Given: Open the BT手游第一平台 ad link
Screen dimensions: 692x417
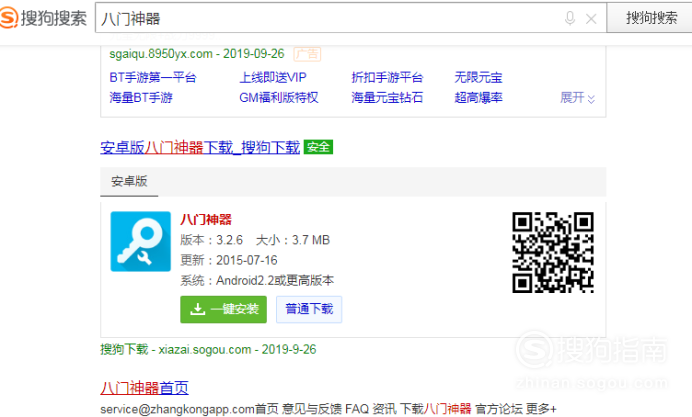Looking at the screenshot, I should coord(153,78).
